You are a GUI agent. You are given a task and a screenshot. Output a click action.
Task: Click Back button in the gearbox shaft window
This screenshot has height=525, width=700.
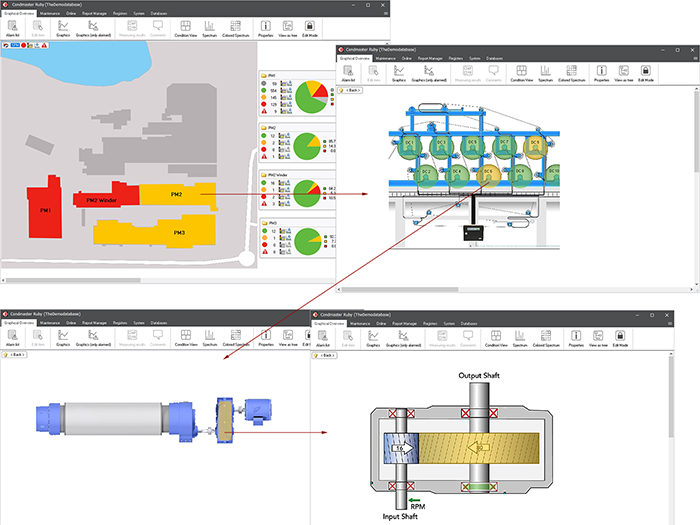[x=325, y=355]
